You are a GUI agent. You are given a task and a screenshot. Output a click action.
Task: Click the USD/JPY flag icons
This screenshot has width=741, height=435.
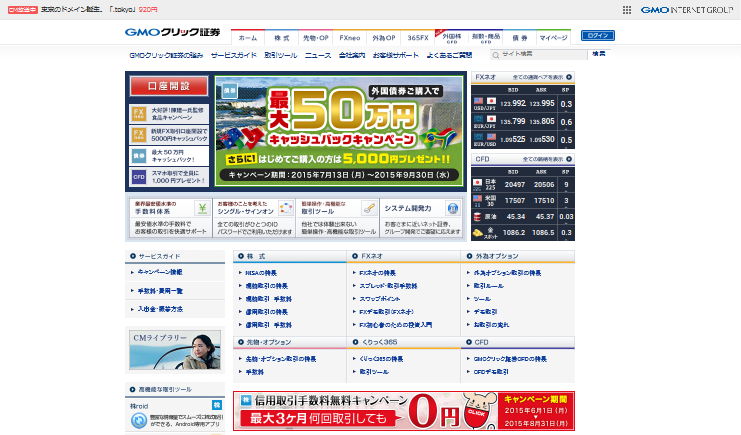click(485, 101)
